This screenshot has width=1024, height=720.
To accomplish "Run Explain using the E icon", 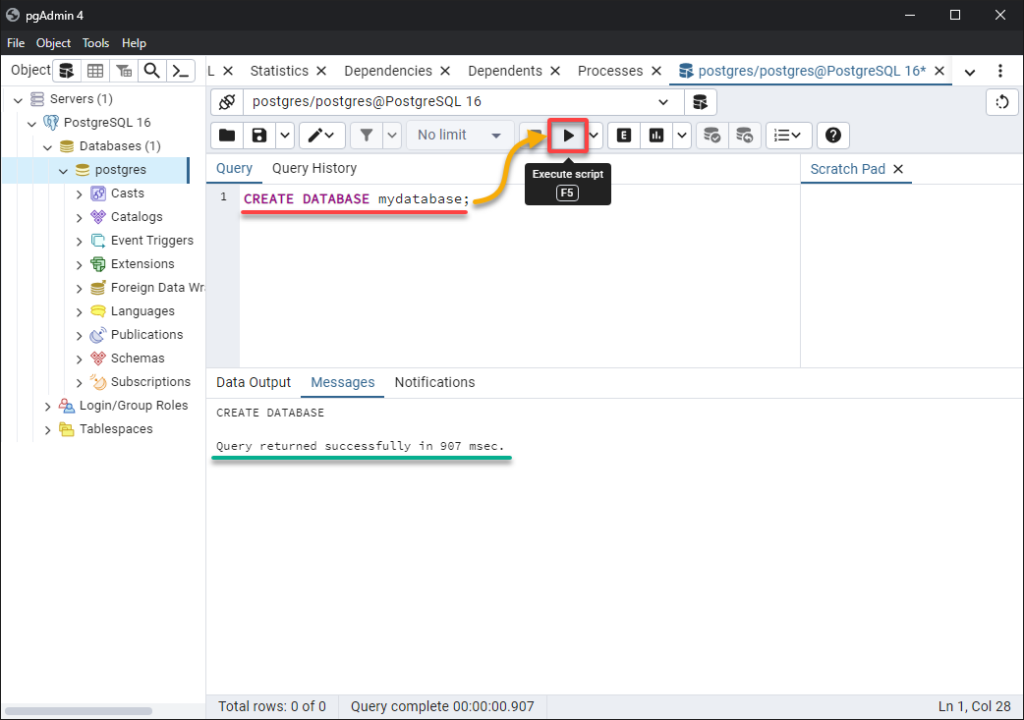I will click(623, 135).
